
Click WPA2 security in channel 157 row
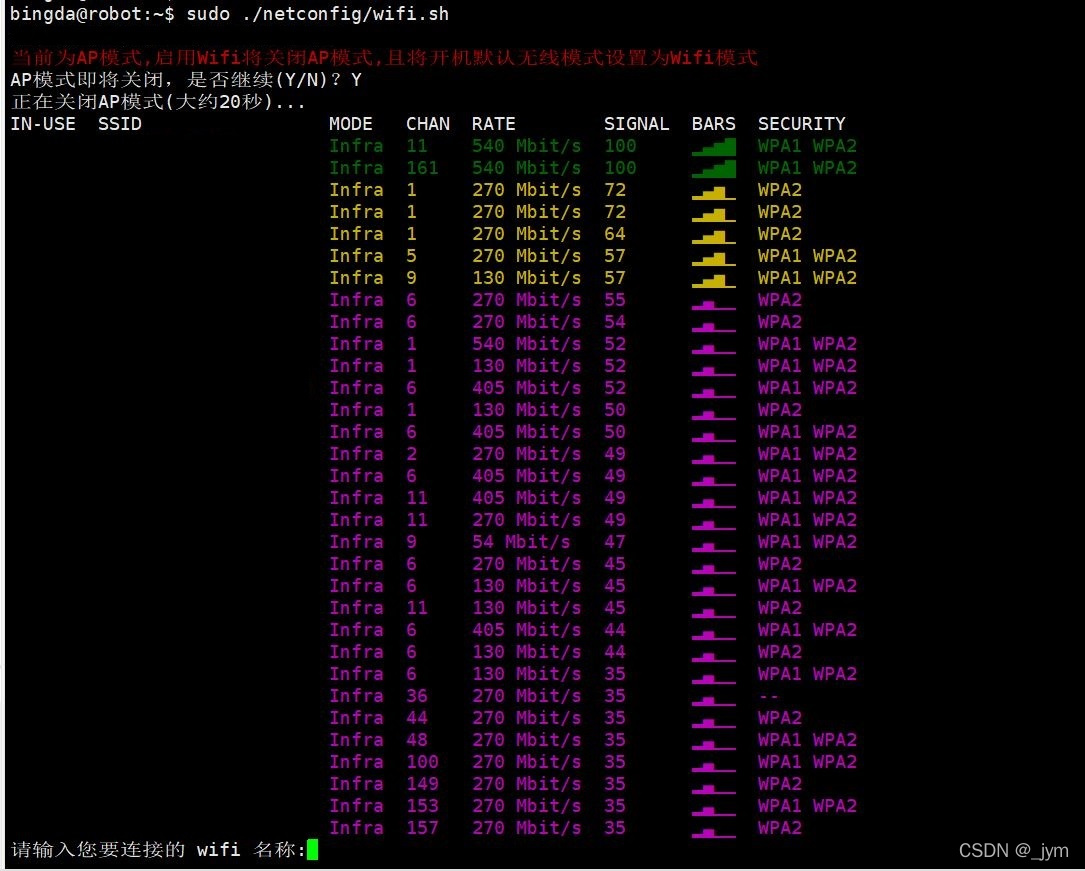coord(780,827)
